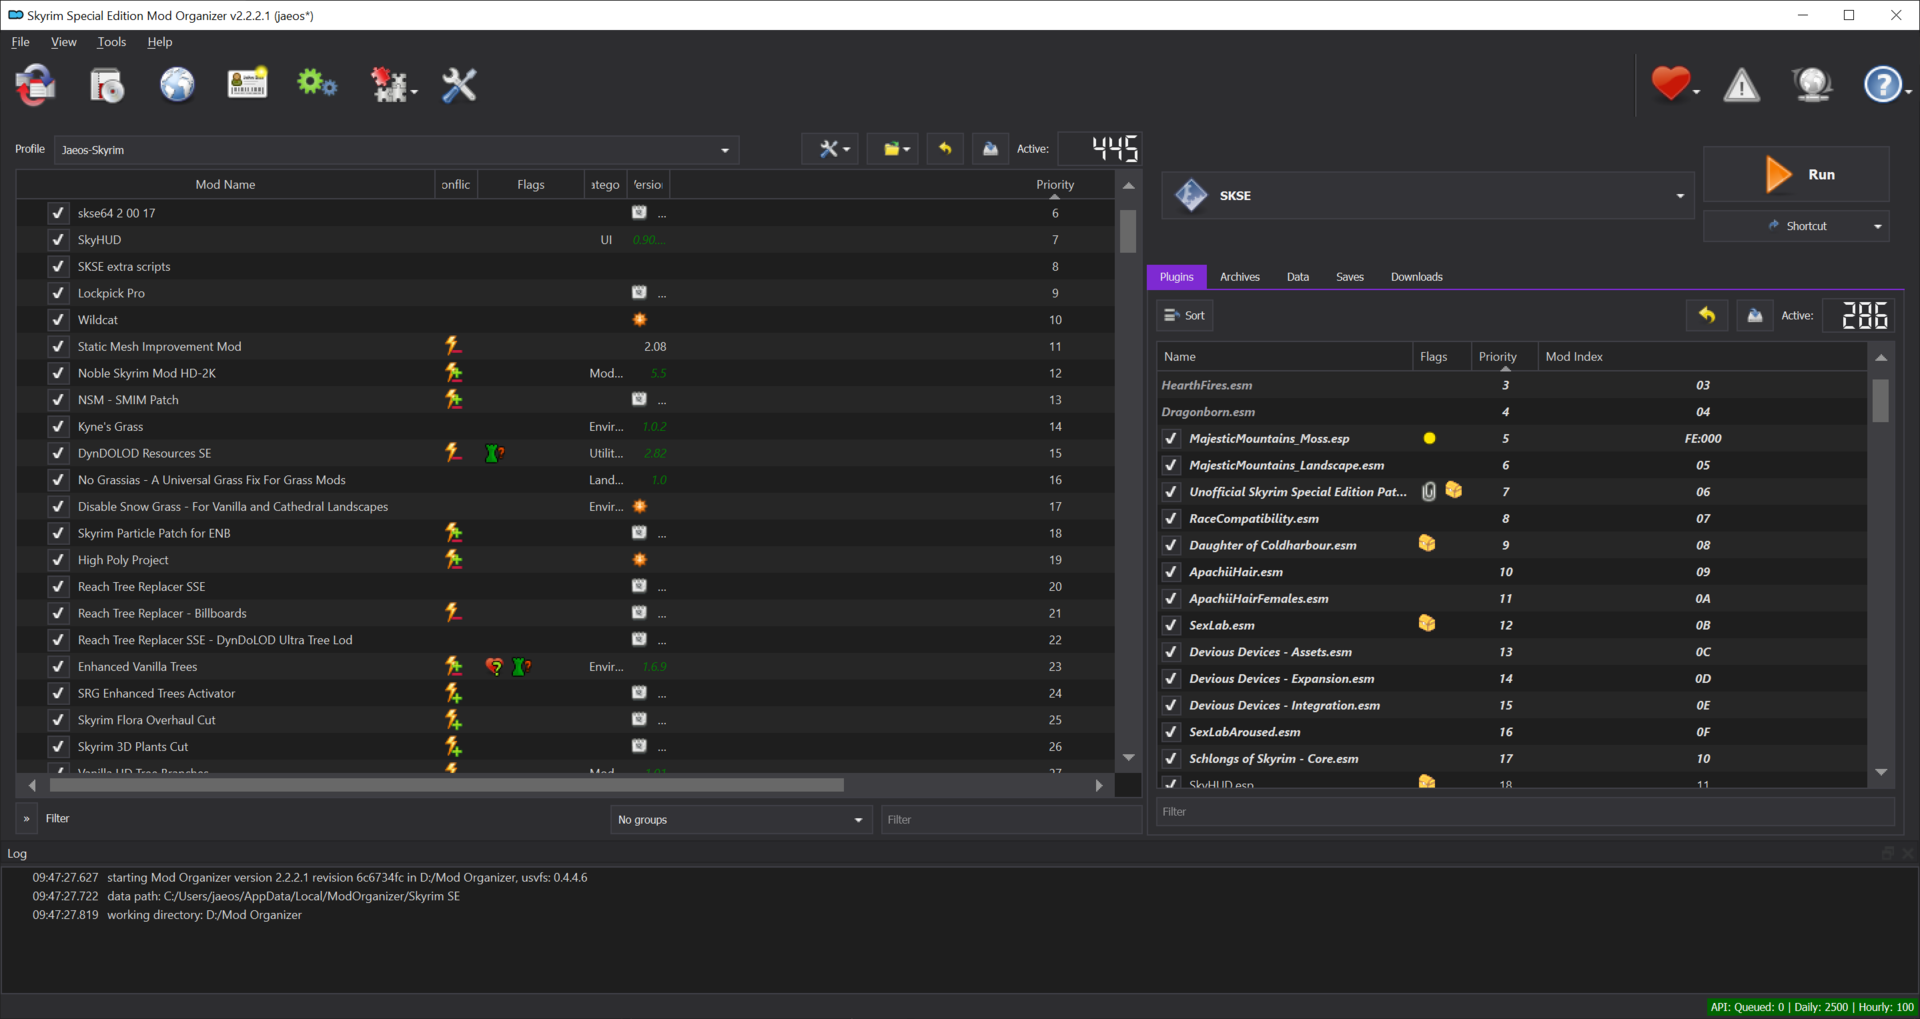Toggle the SkyHUD mod checkbox
1920x1019 pixels.
point(58,240)
